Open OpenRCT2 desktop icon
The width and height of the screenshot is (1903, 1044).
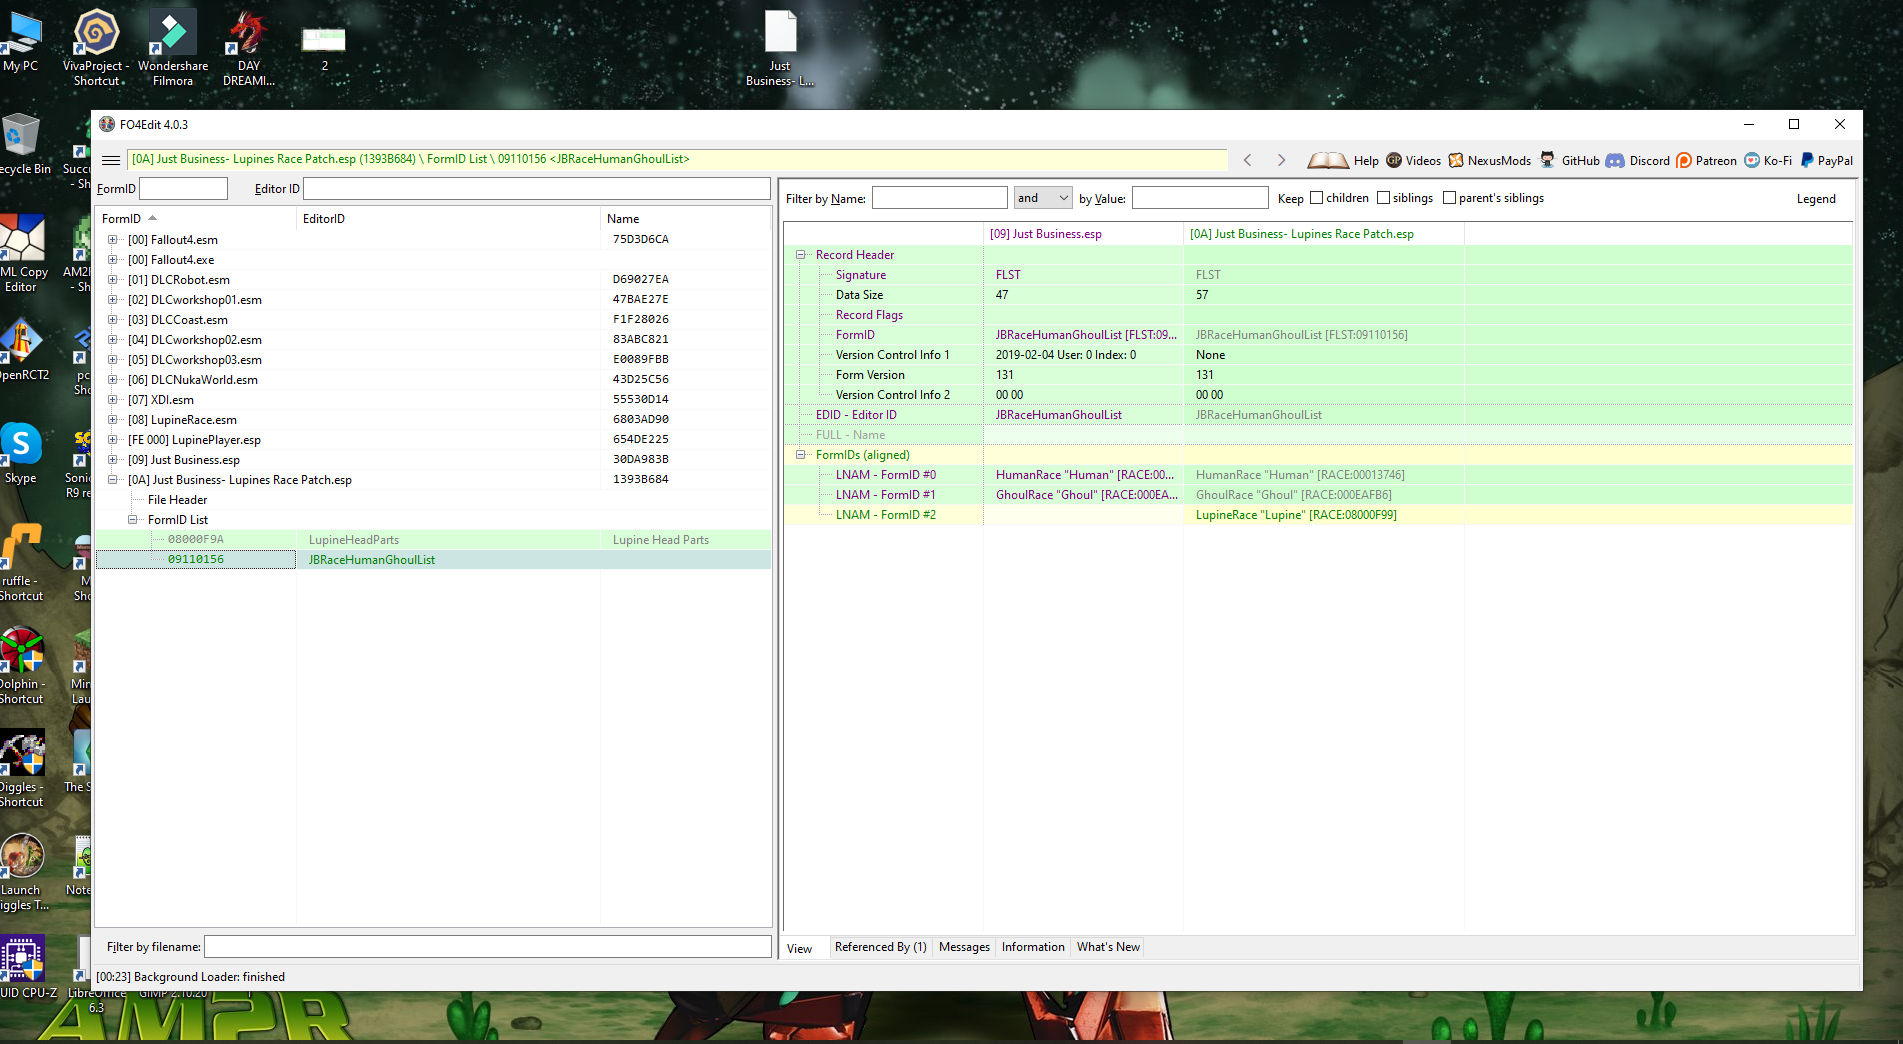coord(22,350)
